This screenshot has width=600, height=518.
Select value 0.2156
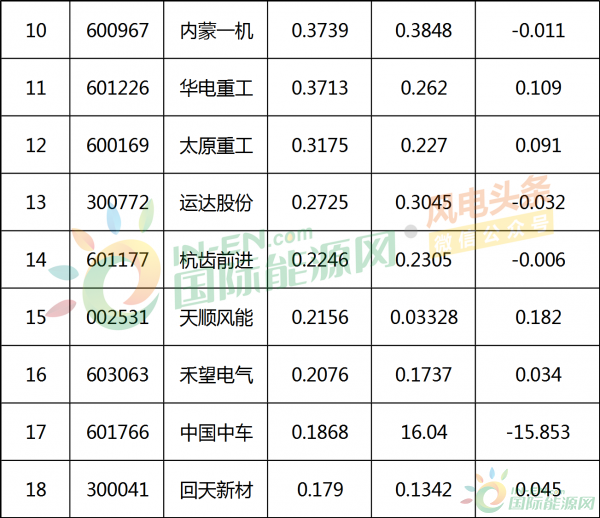pos(320,317)
